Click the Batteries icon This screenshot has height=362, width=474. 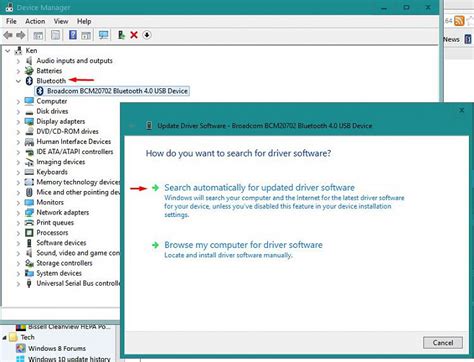[29, 71]
